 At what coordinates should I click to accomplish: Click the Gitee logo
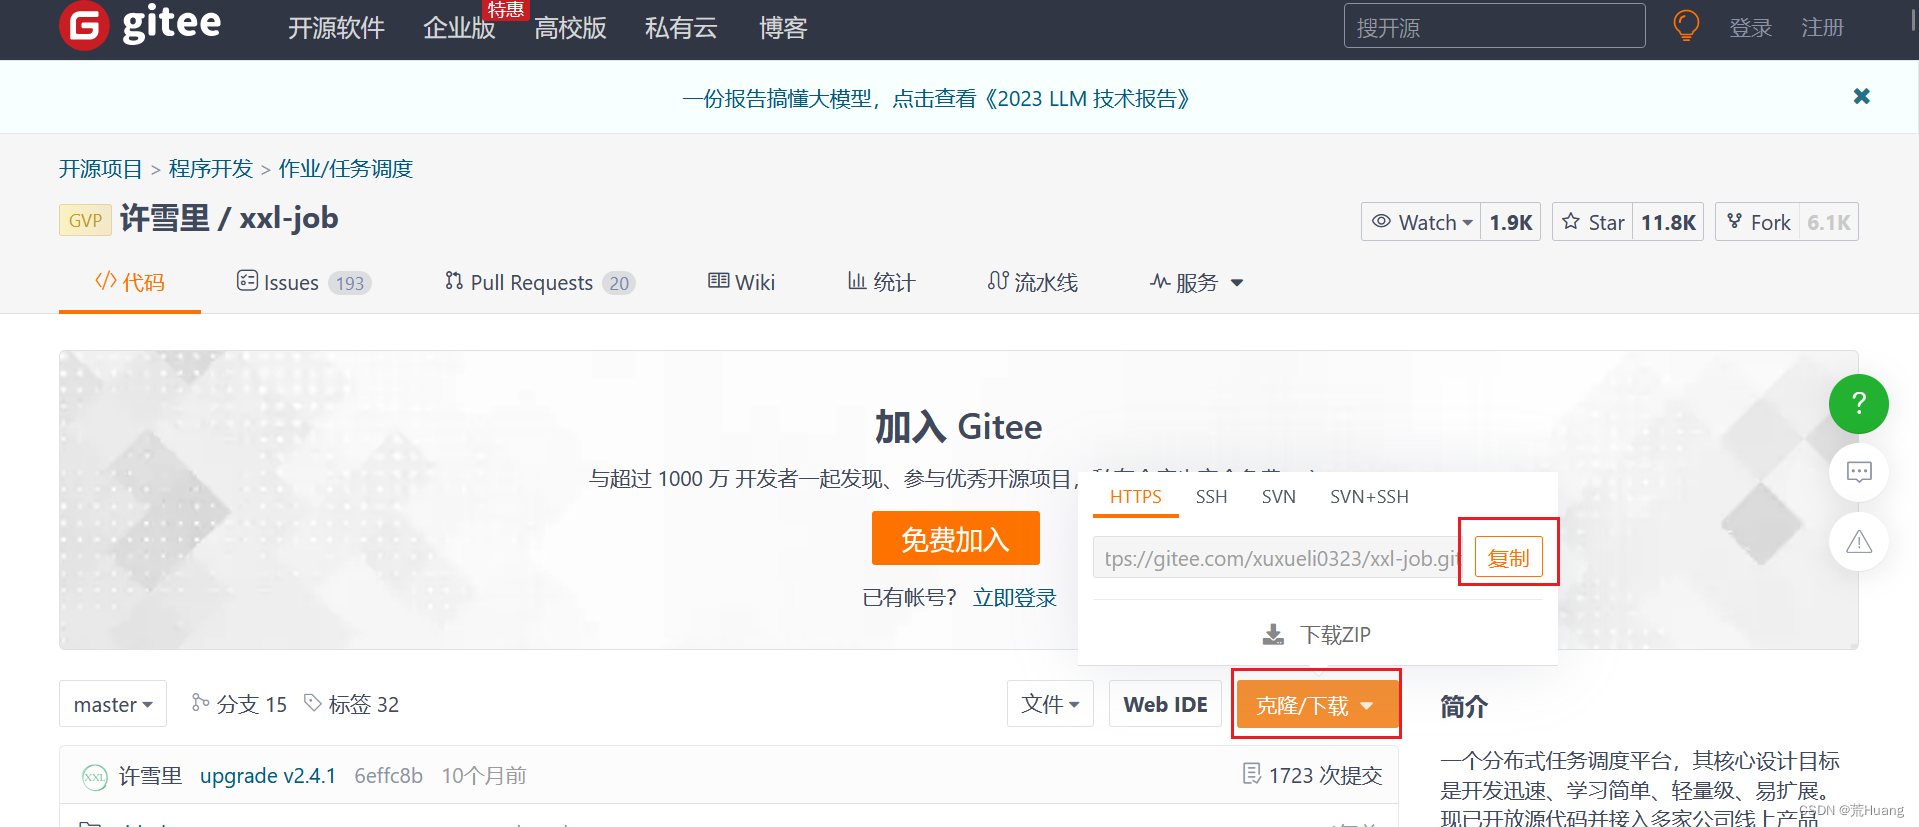tap(140, 25)
